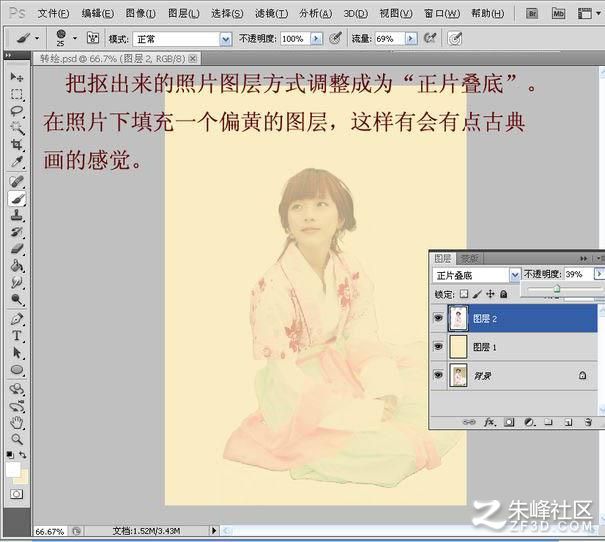This screenshot has height=542, width=605.
Task: Select the Ellipse shape tool
Action: click(17, 370)
